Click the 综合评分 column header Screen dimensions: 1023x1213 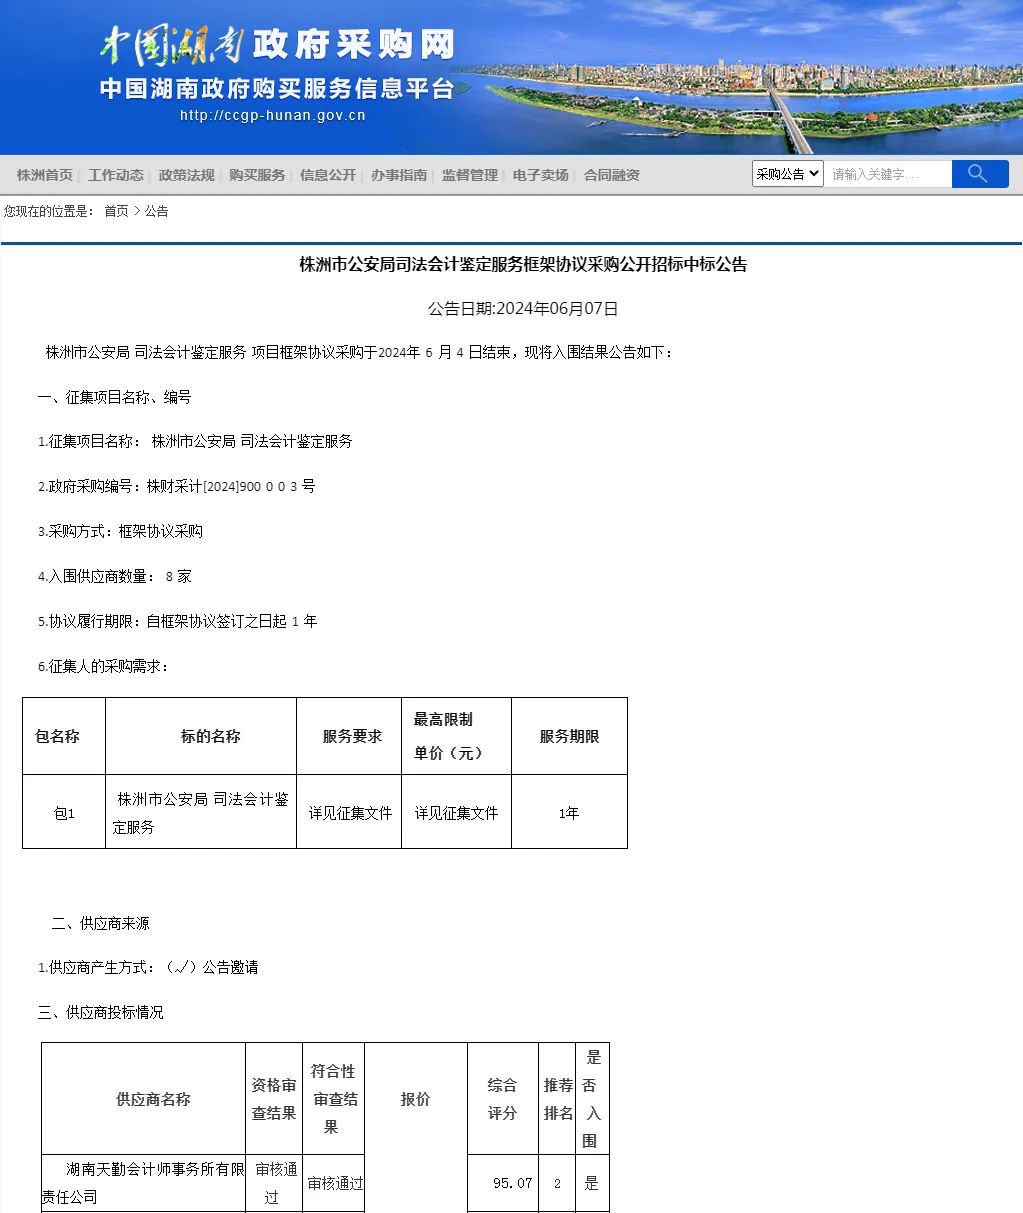pyautogui.click(x=502, y=1099)
